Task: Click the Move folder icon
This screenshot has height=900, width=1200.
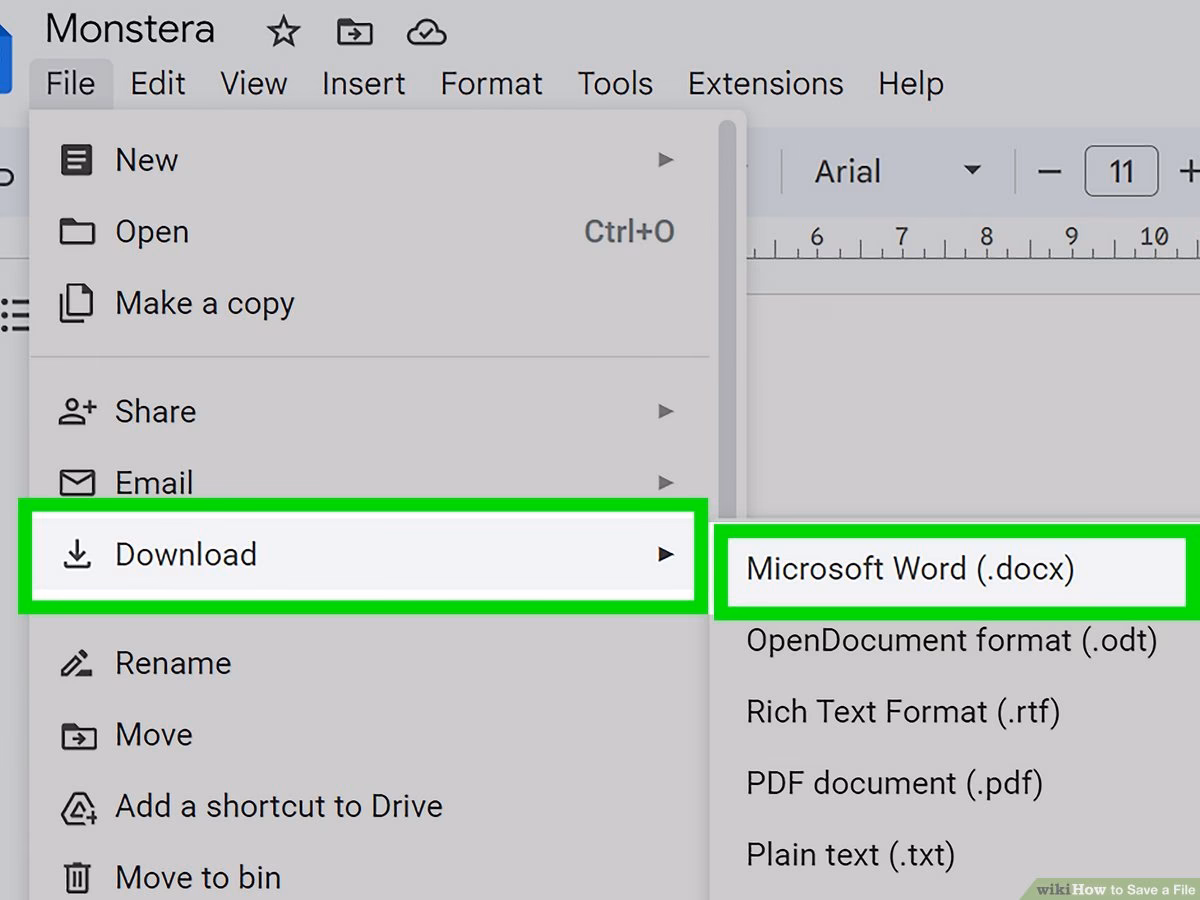Action: (78, 736)
